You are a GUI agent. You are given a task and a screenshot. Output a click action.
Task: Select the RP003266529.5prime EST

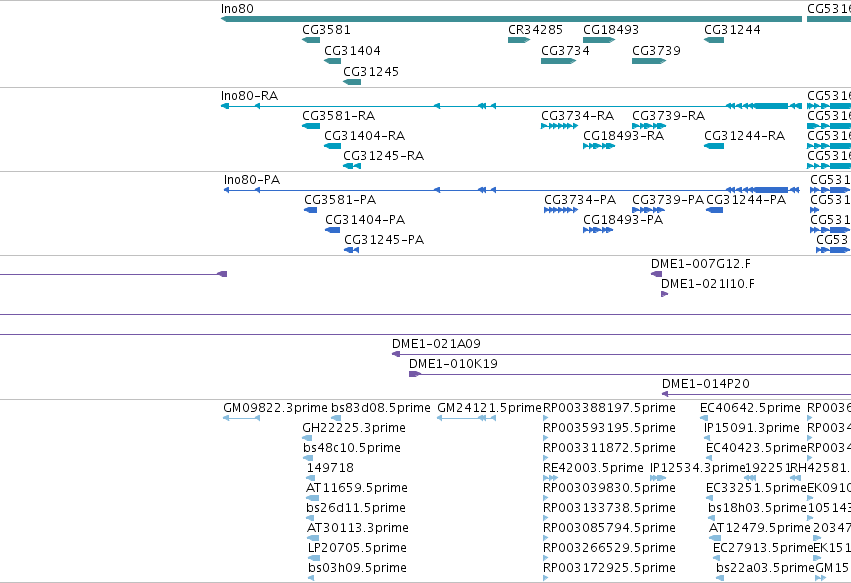coord(546,559)
